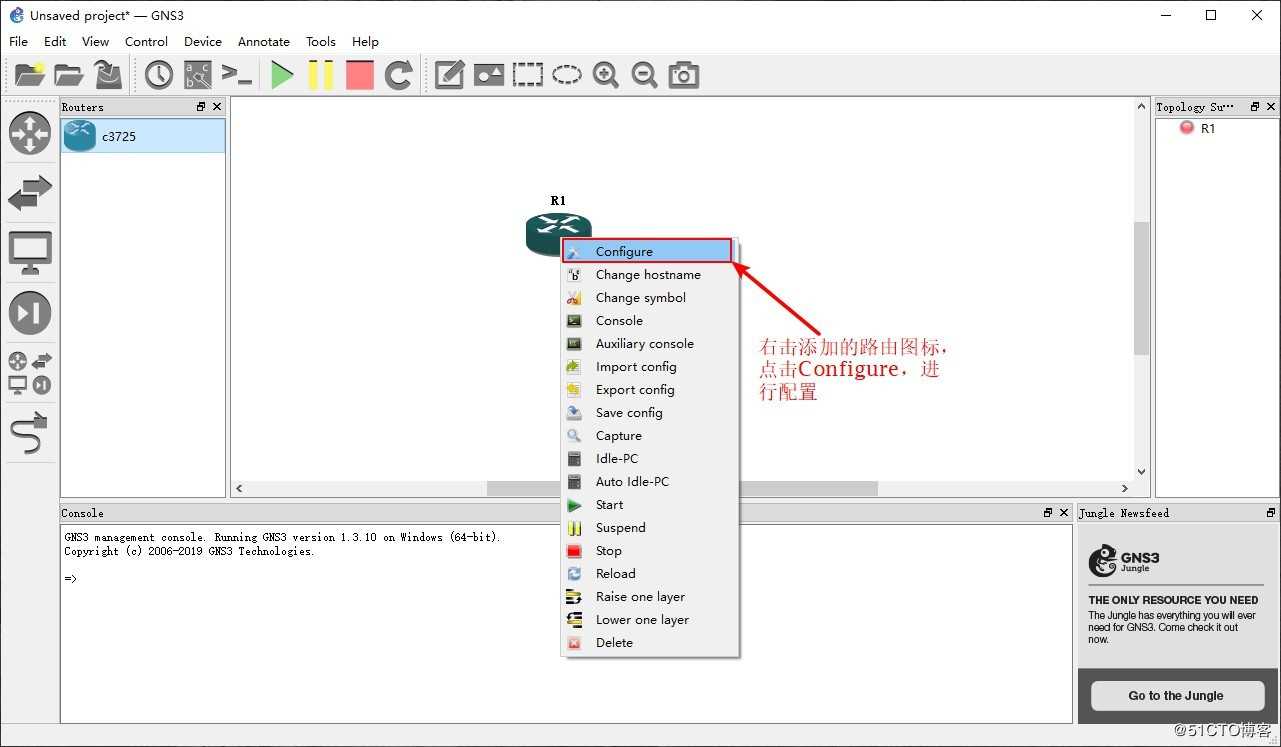
Task: Open the Help menu
Action: pos(365,41)
